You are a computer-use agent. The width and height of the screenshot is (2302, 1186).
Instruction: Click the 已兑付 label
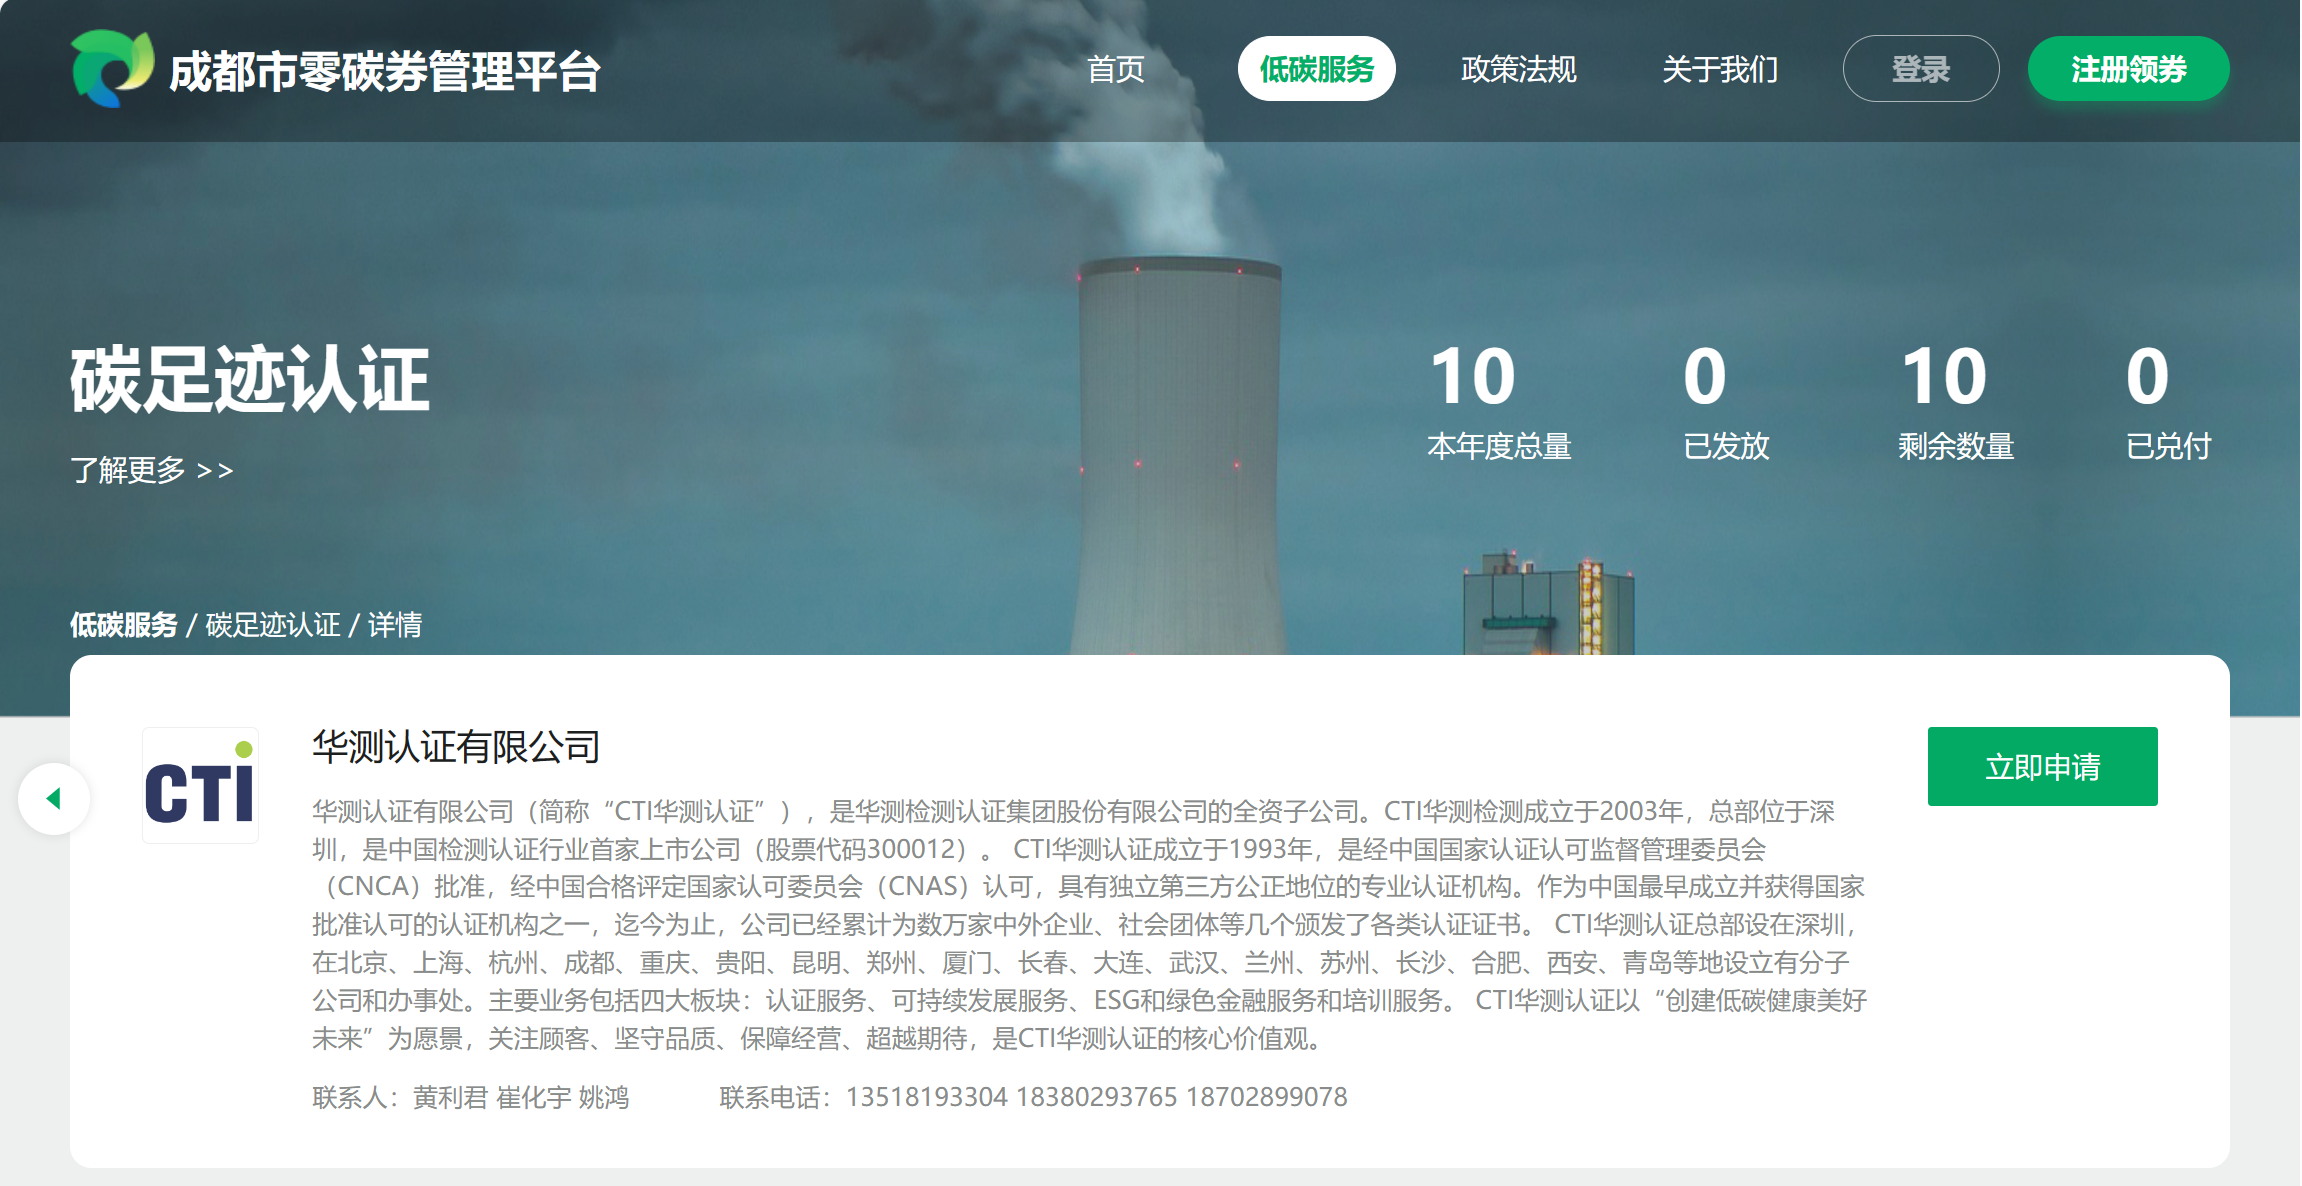[x=2168, y=446]
